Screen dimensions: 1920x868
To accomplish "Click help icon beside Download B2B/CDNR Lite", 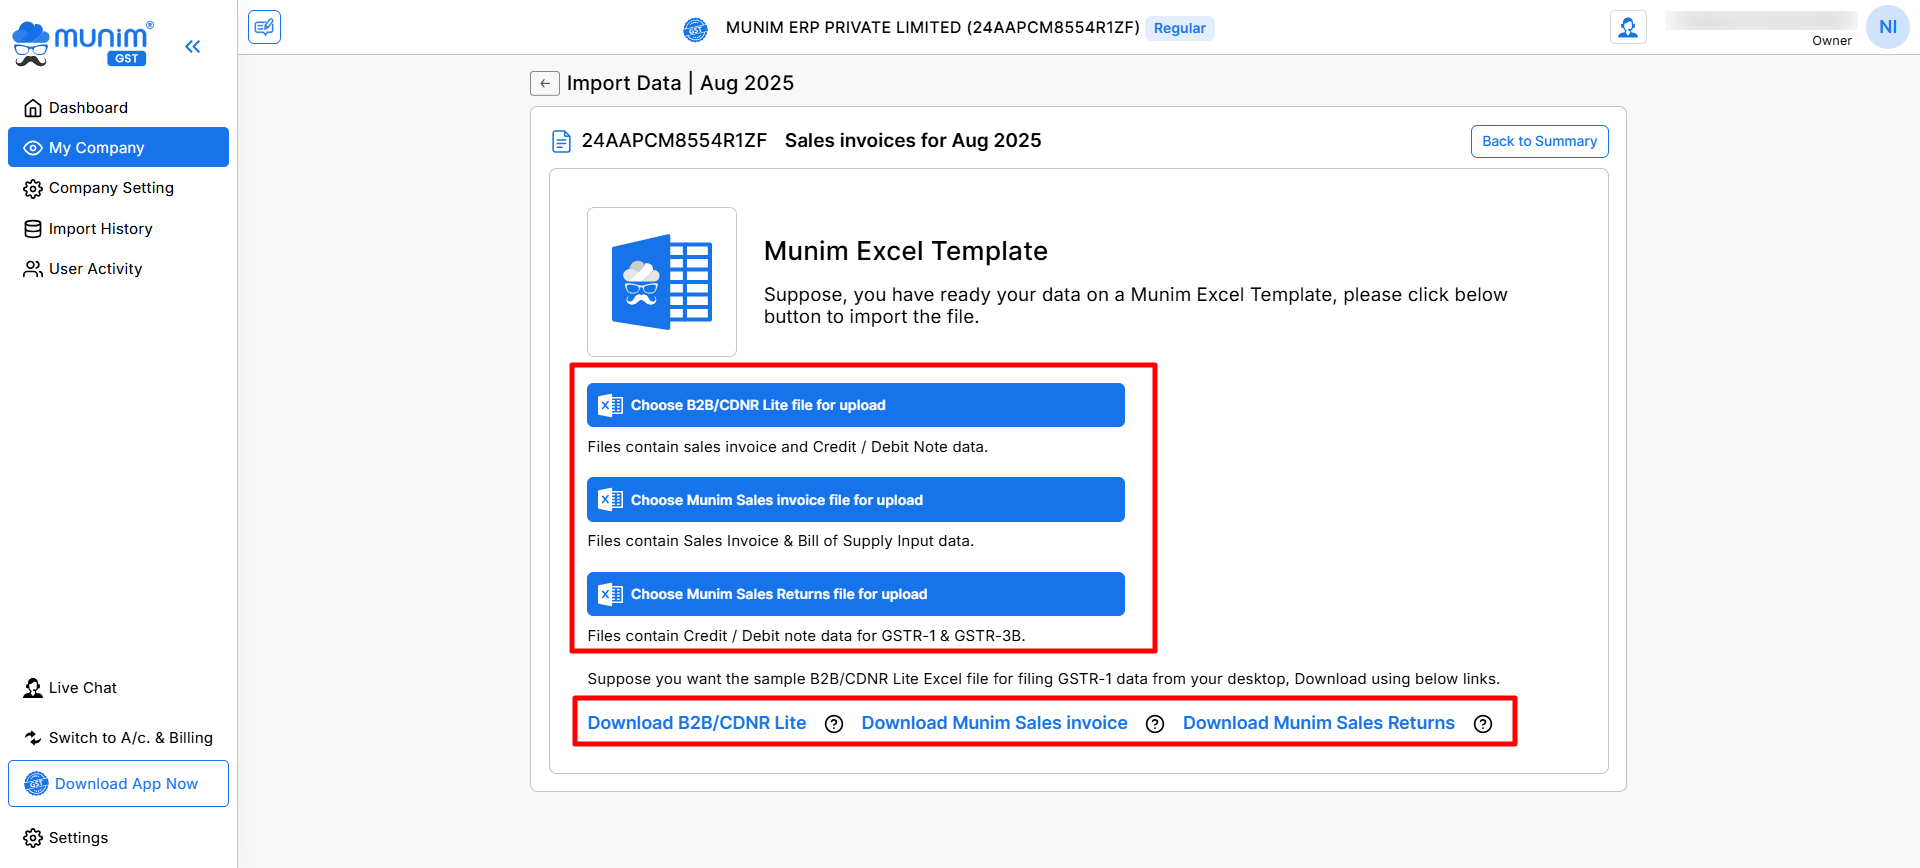I will (x=834, y=724).
